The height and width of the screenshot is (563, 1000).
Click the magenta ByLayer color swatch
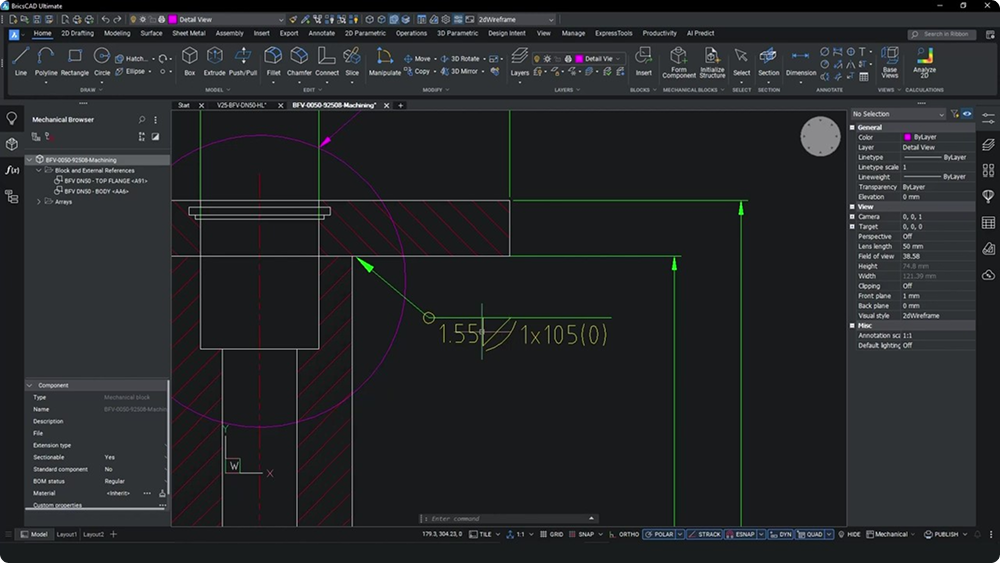click(907, 137)
